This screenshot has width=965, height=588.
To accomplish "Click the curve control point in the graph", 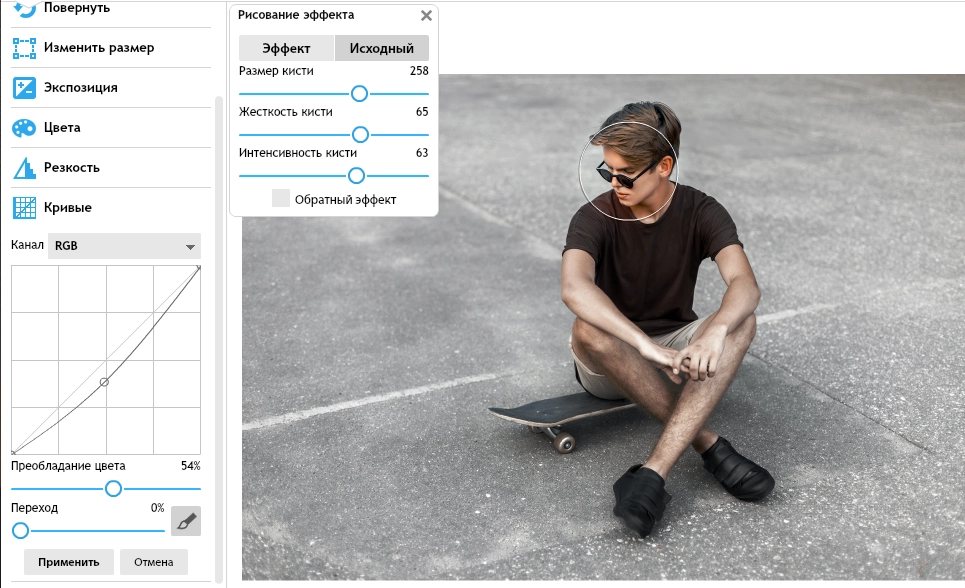I will 104,382.
